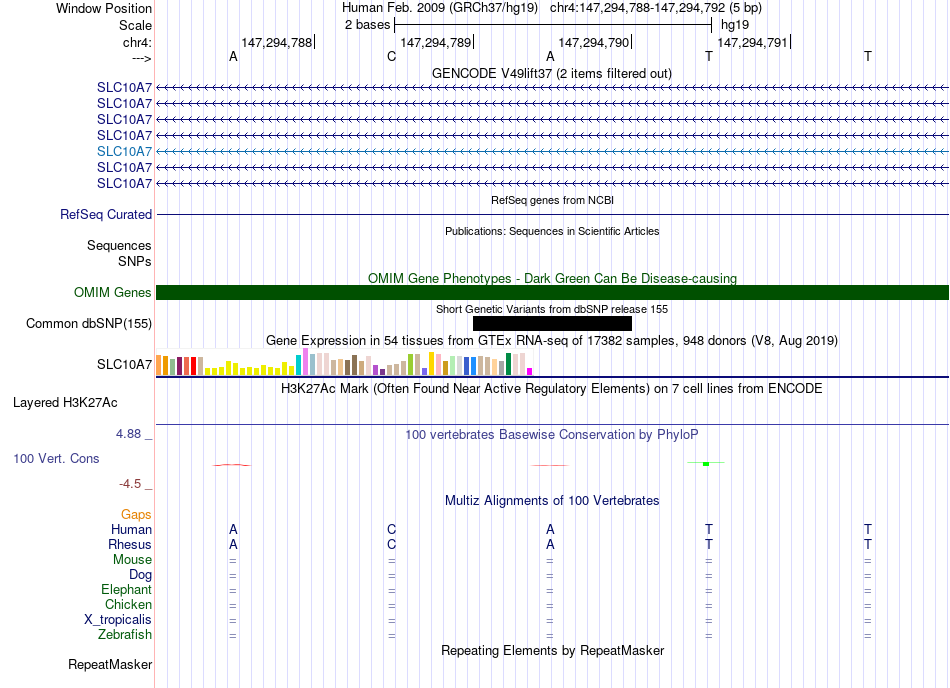Click the green PhyloP conservation mark
The image size is (950, 688).
(706, 463)
